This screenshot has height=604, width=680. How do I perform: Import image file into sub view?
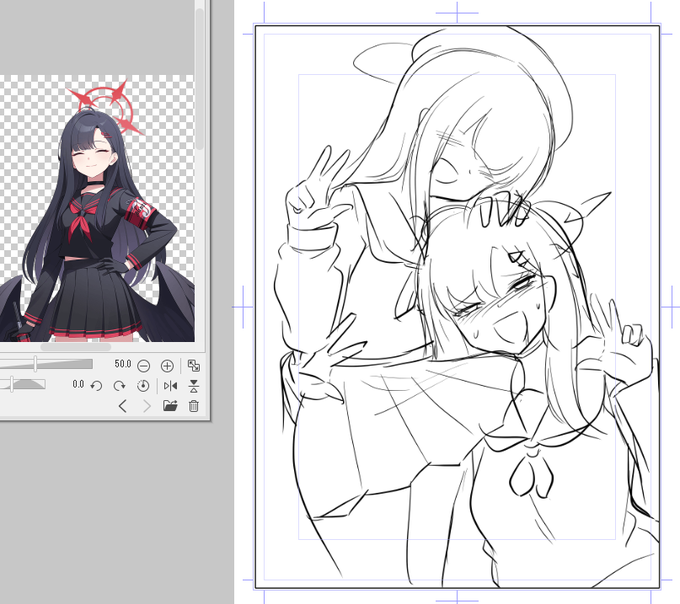[x=170, y=406]
